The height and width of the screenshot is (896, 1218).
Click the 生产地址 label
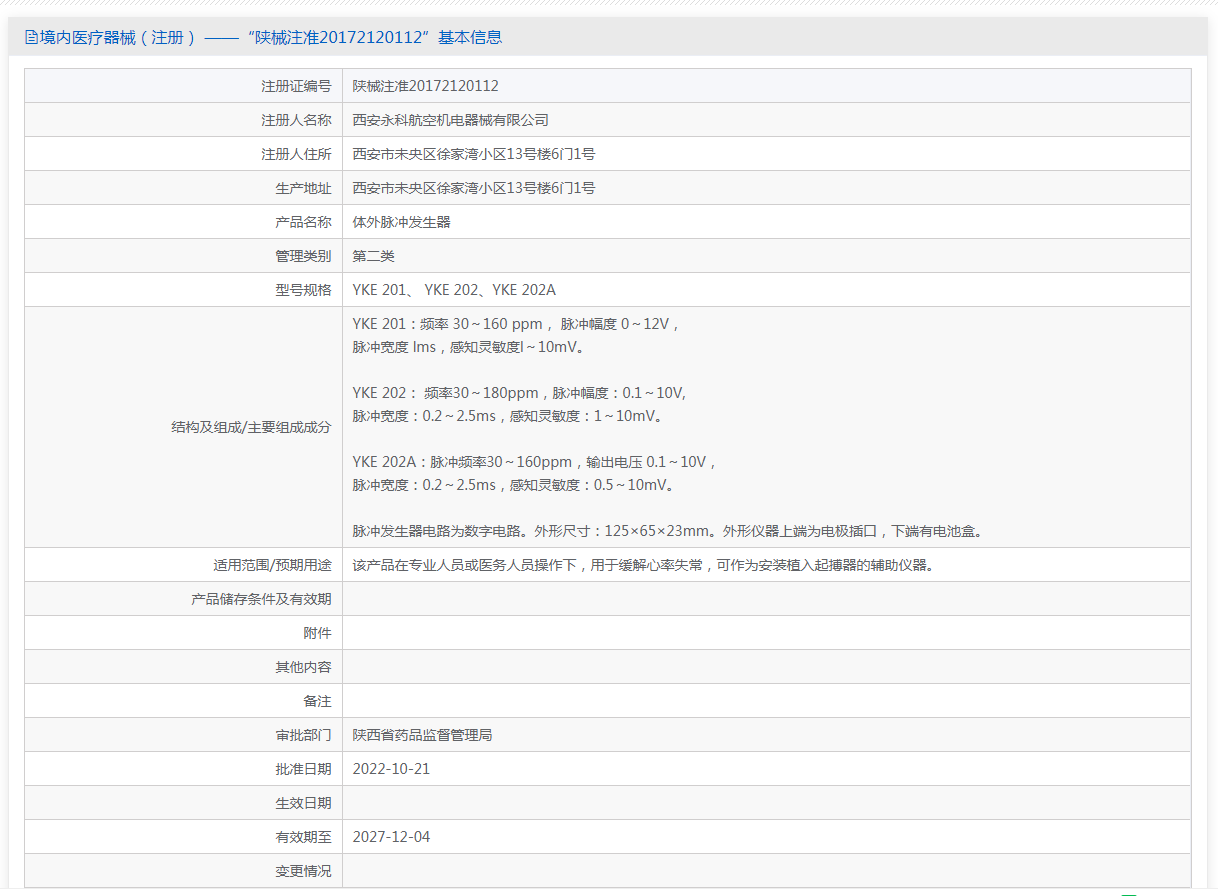(303, 188)
